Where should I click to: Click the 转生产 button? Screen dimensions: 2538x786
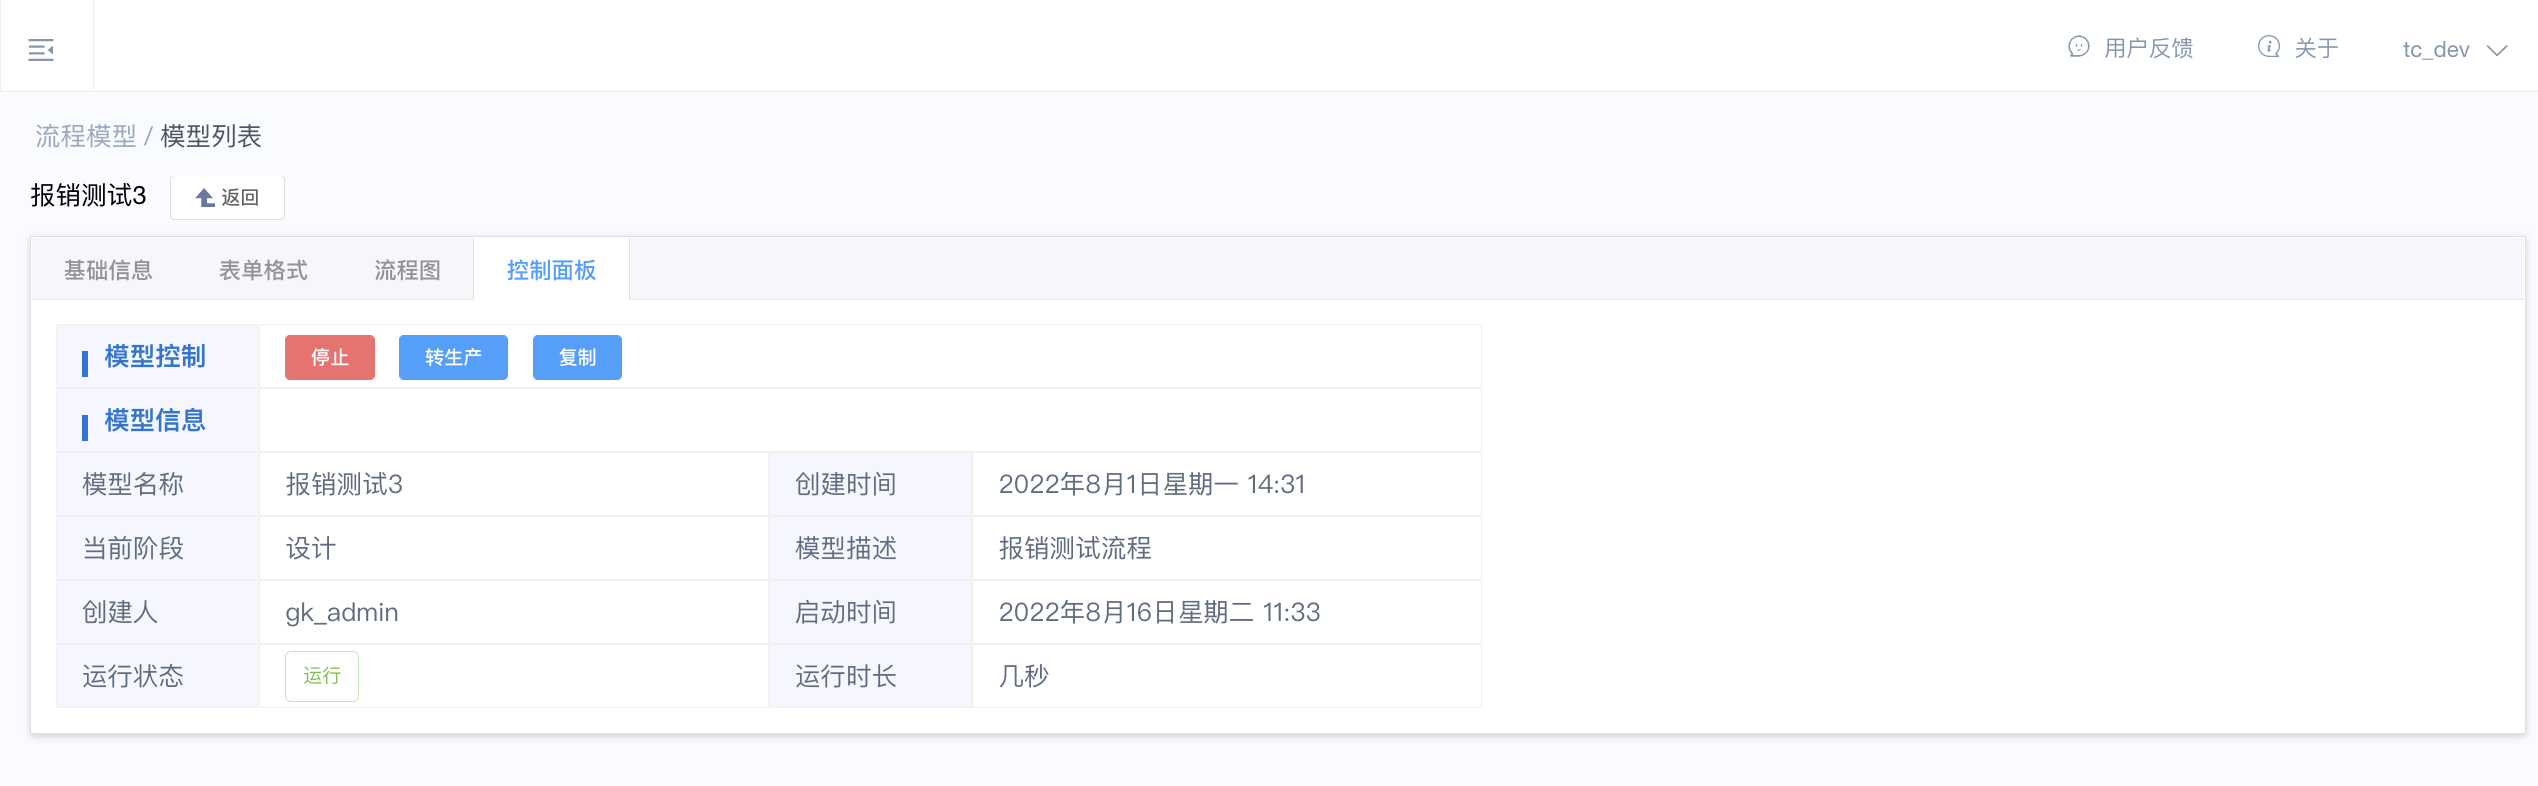coord(453,357)
